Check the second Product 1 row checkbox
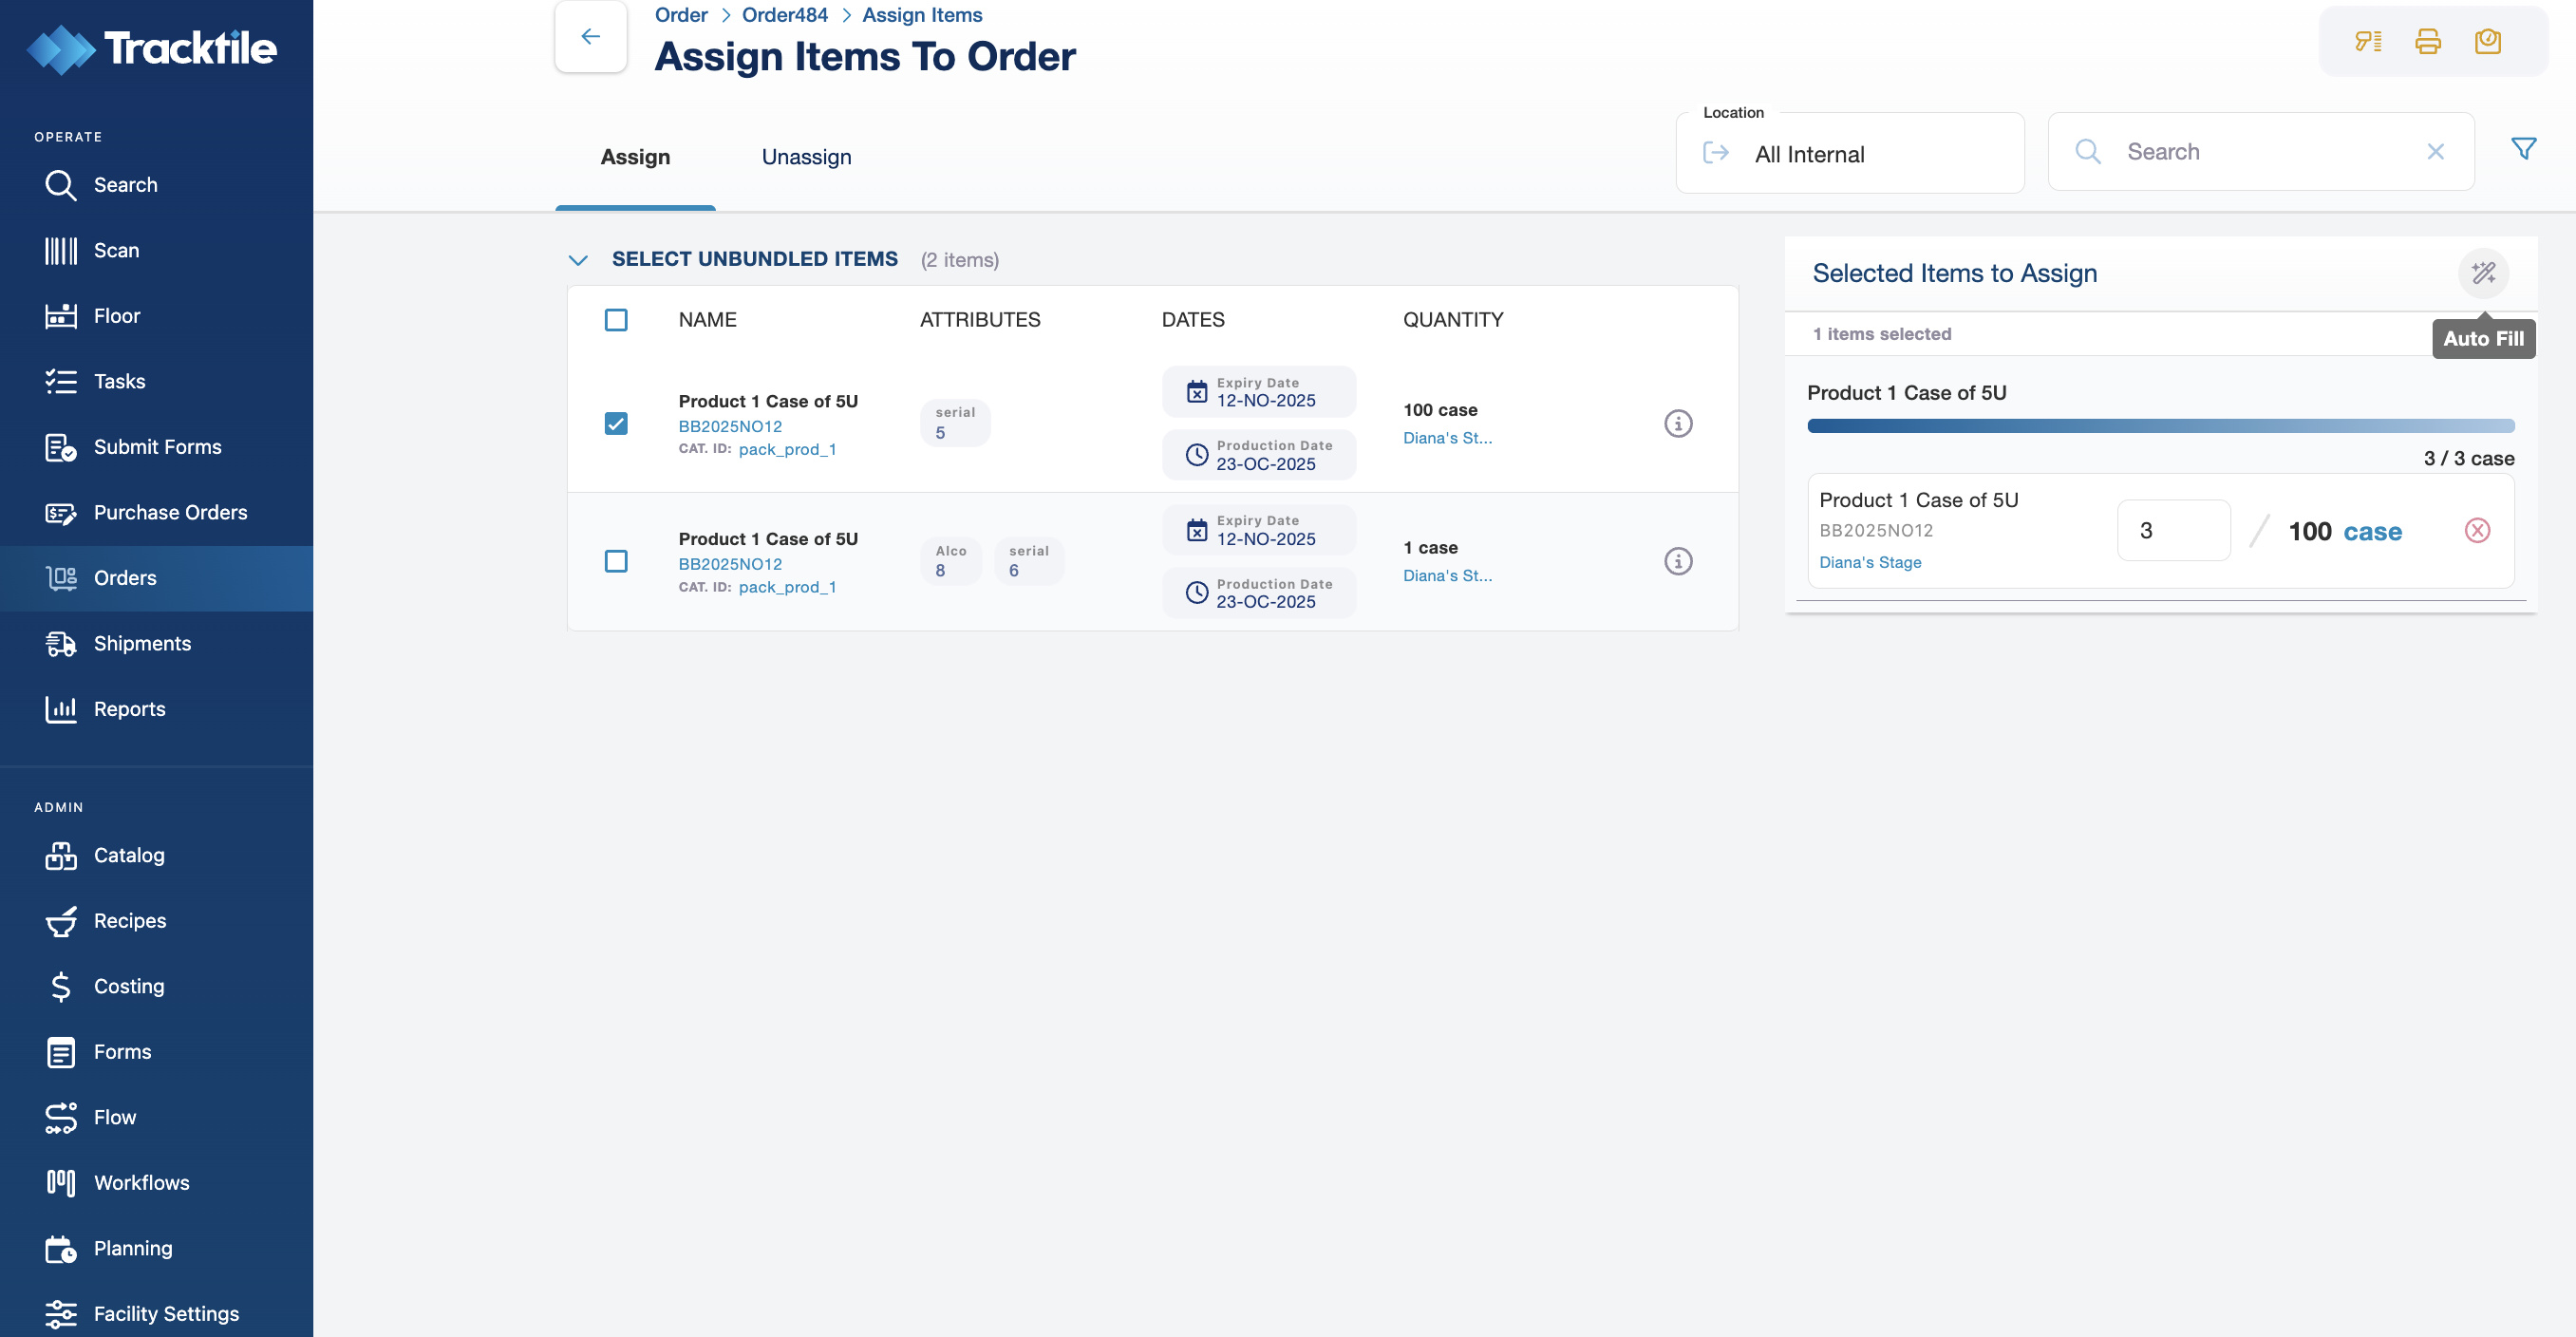2576x1337 pixels. tap(616, 562)
